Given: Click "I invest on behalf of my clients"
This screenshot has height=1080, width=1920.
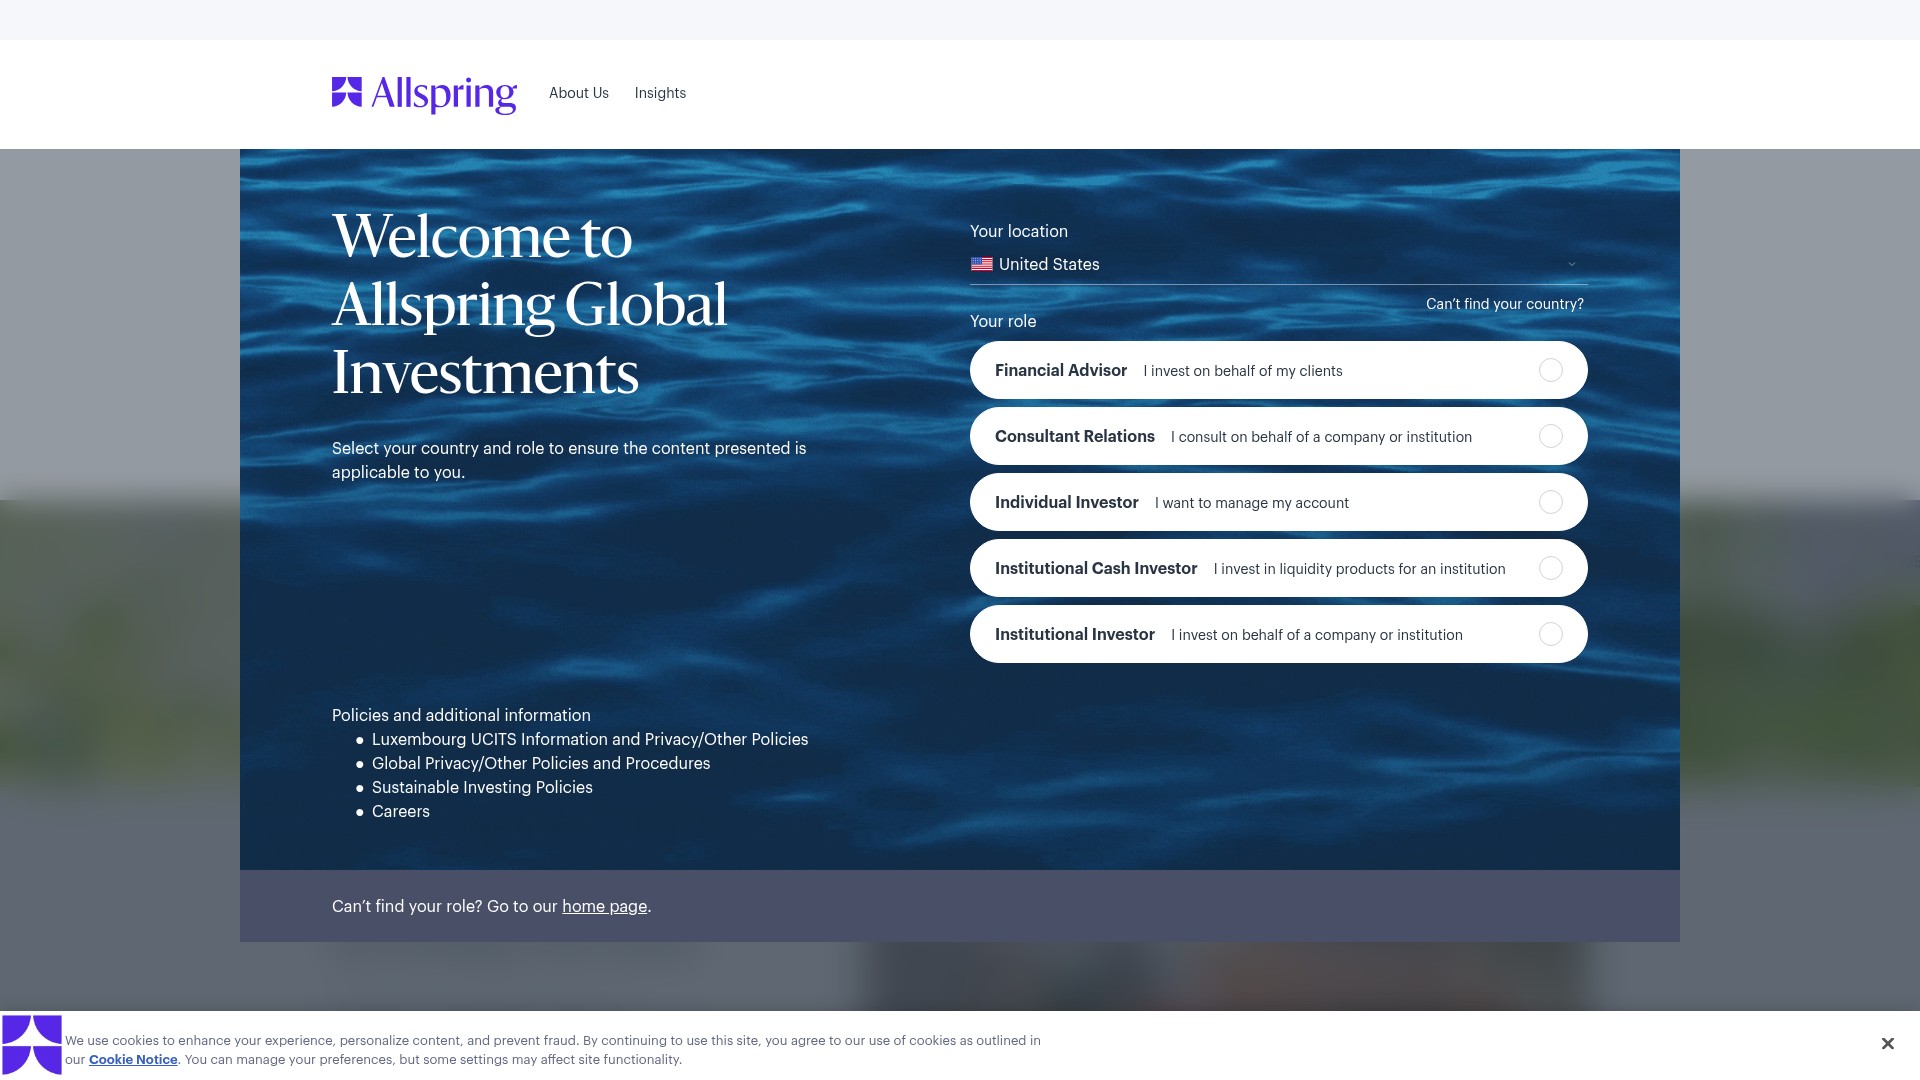Looking at the screenshot, I should click(x=1243, y=371).
